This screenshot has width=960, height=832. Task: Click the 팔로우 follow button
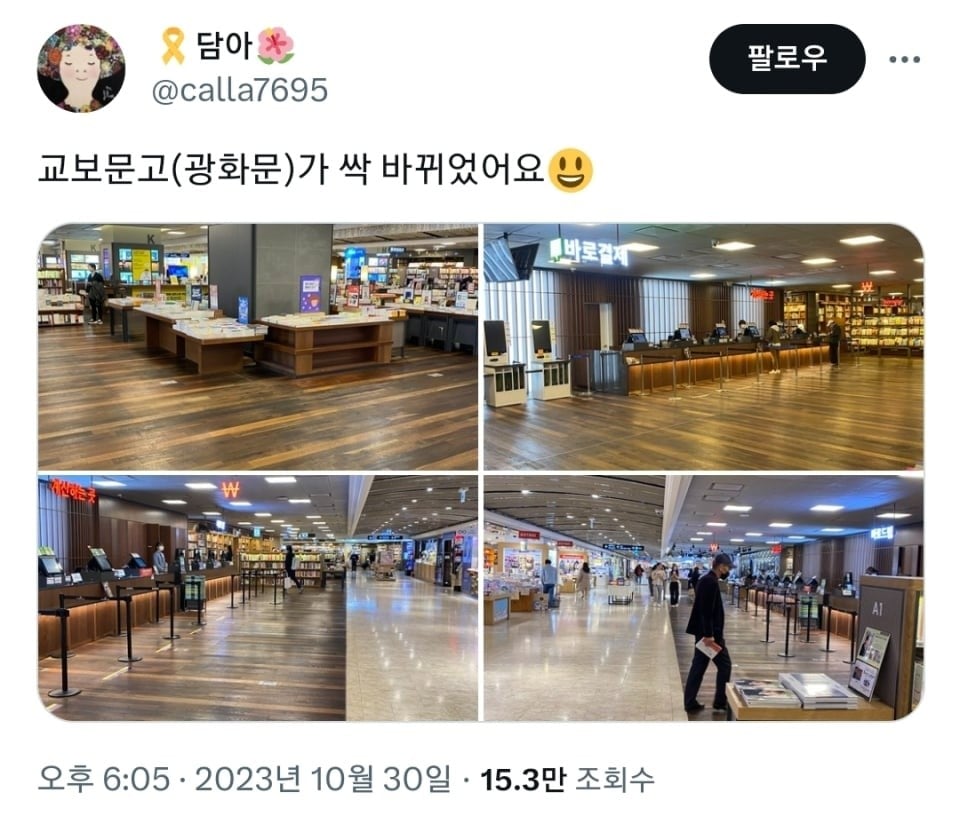(x=787, y=59)
